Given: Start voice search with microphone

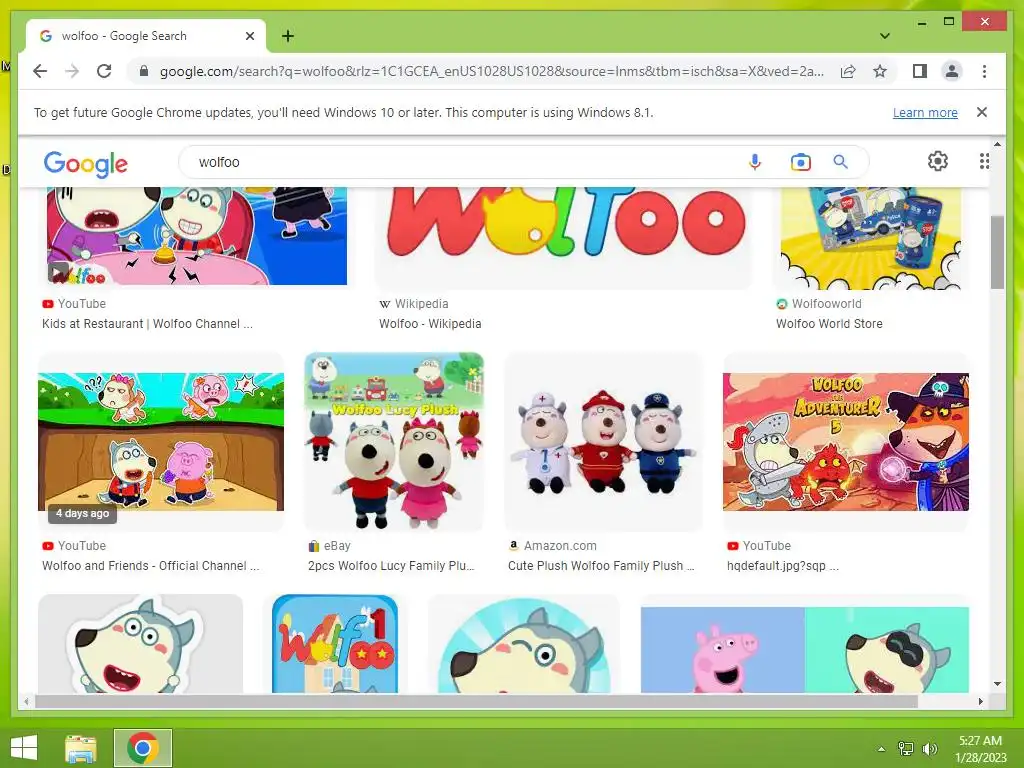Looking at the screenshot, I should point(754,161).
